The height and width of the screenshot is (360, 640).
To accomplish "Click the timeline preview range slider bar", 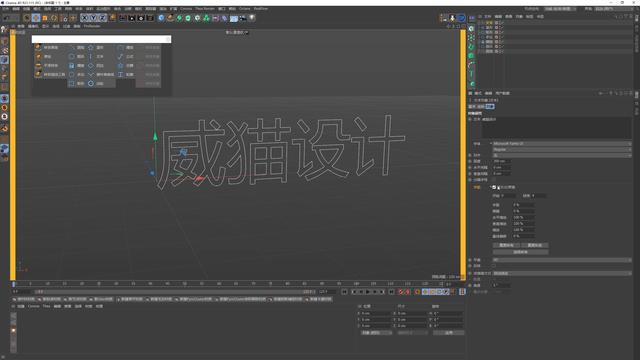I will [x=176, y=292].
